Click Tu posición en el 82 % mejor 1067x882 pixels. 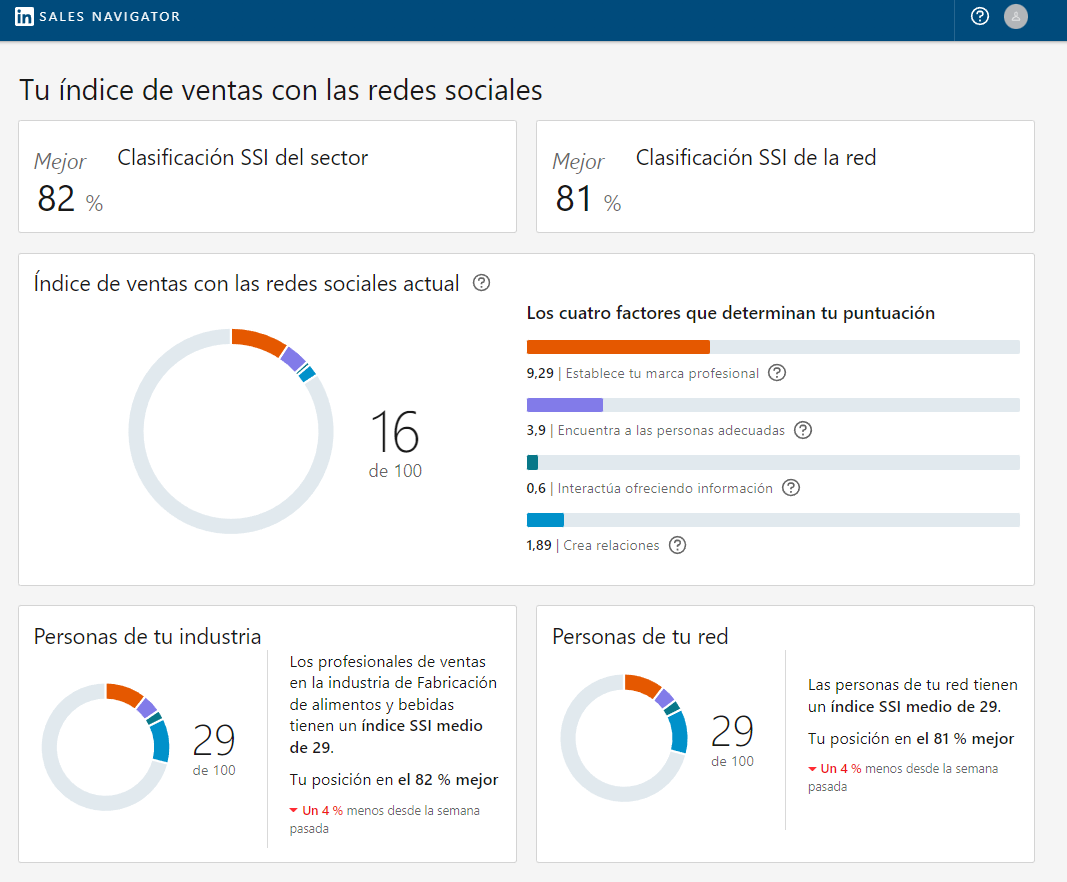[x=394, y=780]
